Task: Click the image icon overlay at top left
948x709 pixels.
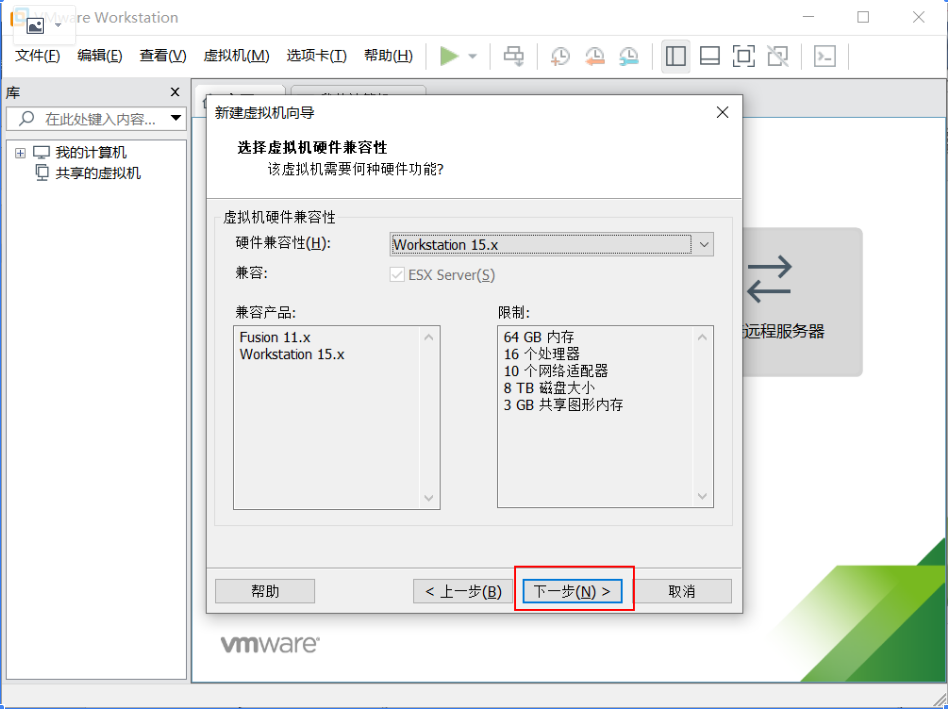Action: pos(36,25)
